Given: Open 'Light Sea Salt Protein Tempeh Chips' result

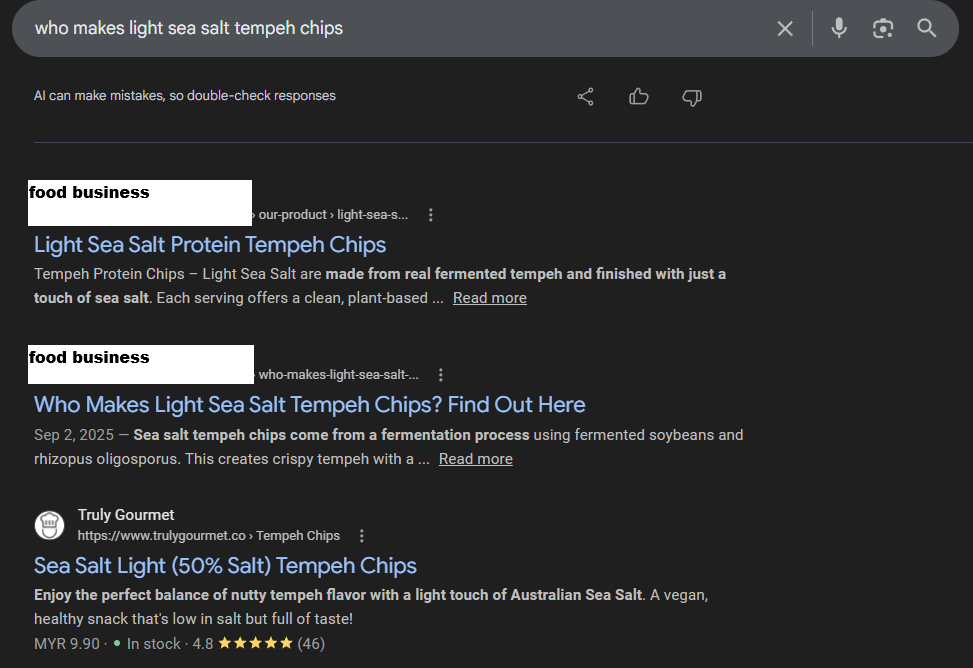Looking at the screenshot, I should coord(210,245).
